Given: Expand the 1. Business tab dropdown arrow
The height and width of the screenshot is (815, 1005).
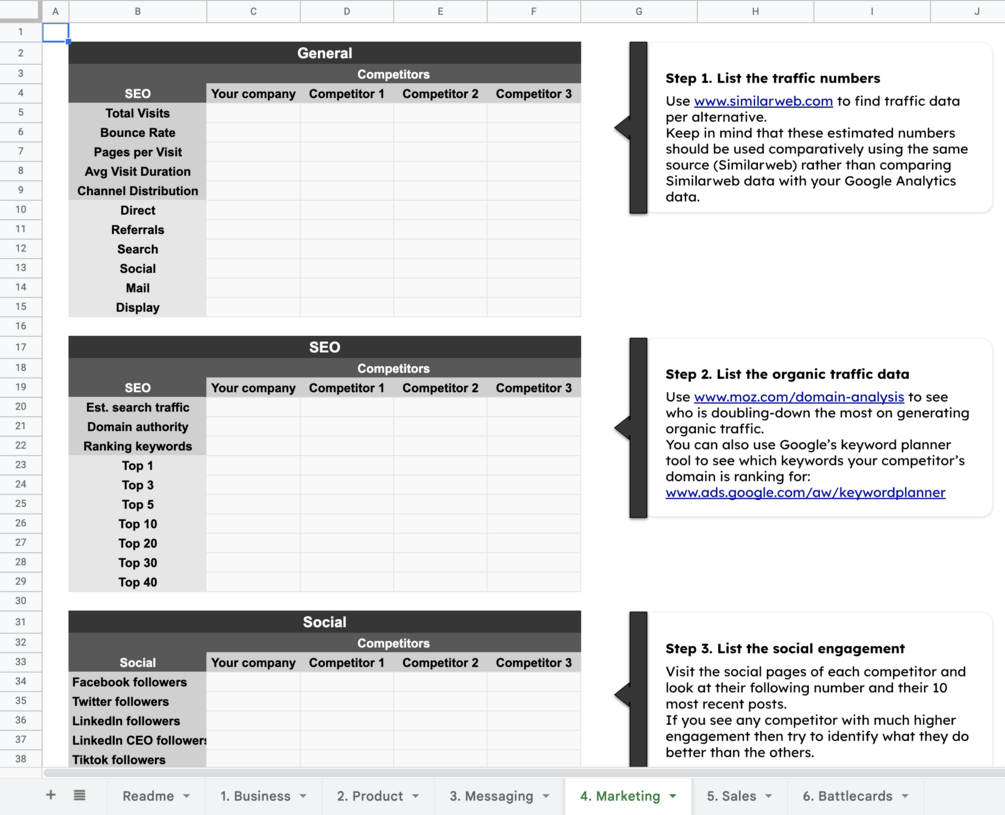Looking at the screenshot, I should coord(303,796).
